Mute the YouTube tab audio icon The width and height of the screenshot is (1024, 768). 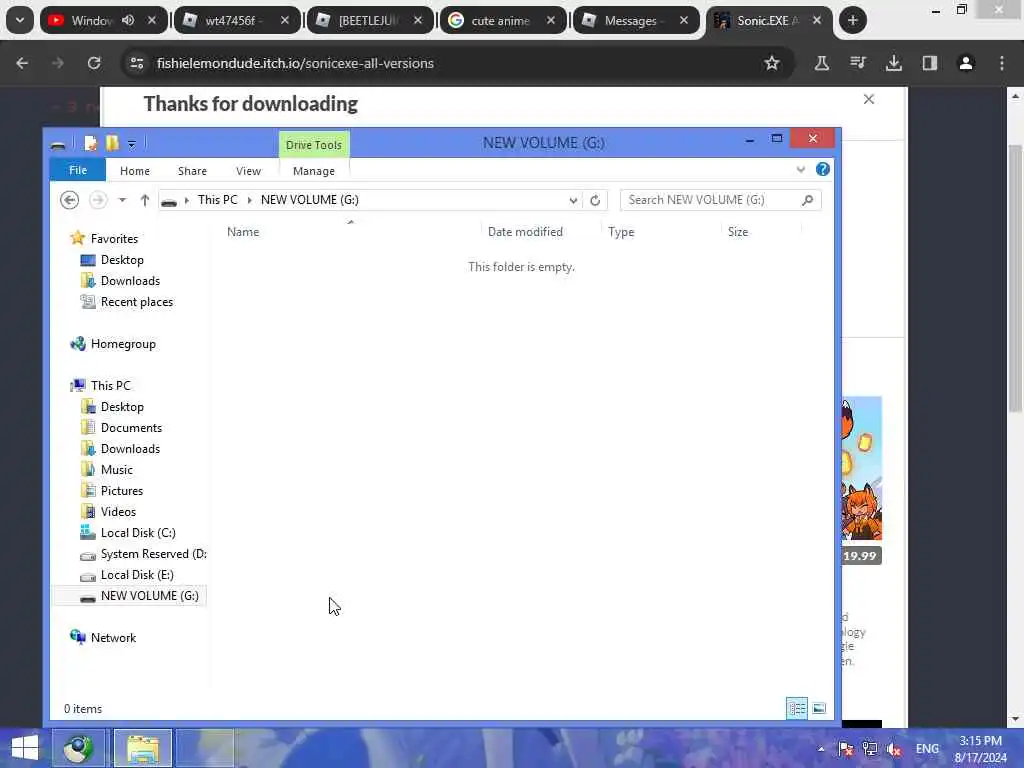[x=128, y=20]
